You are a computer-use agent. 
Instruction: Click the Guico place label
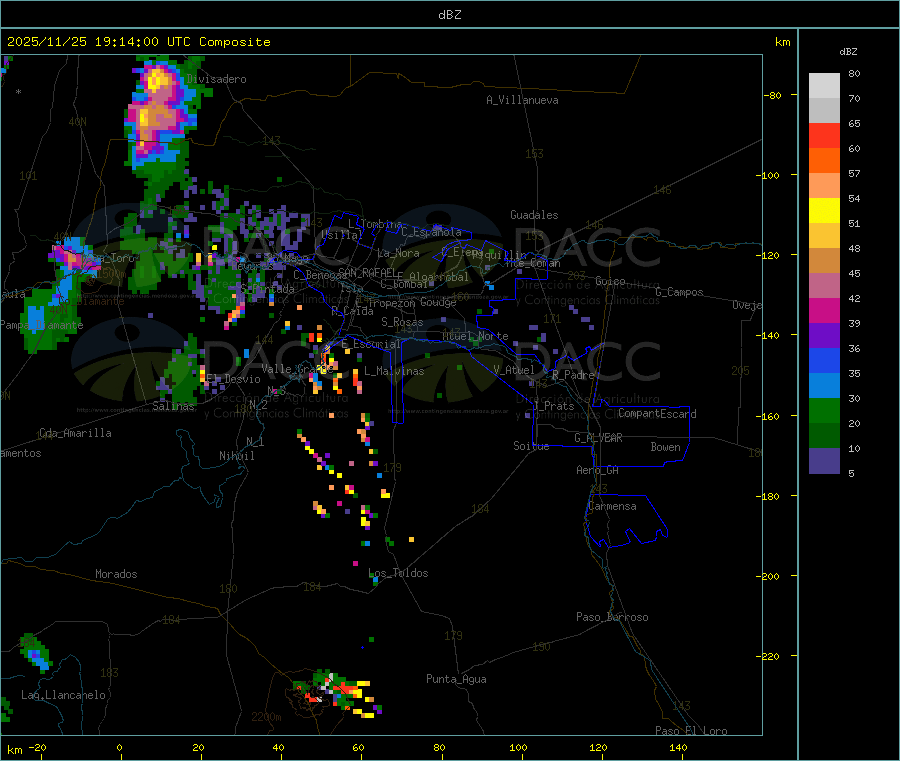[x=610, y=281]
